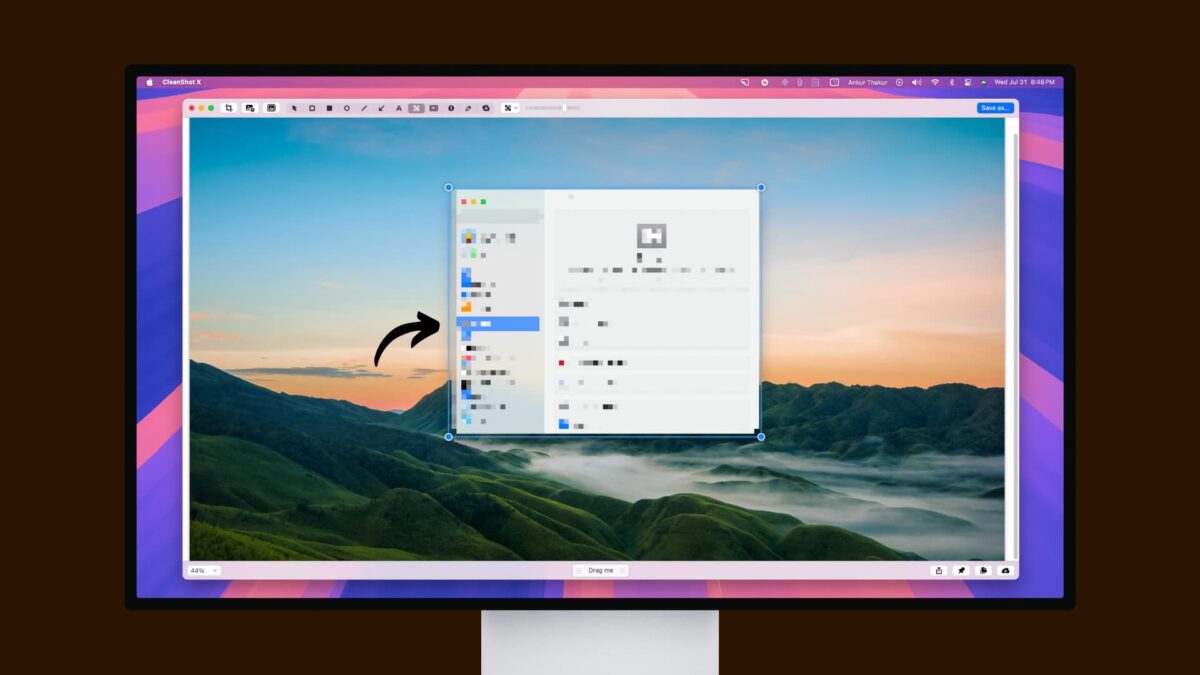
Task: Upload to cloud with the cloud icon
Action: 1006,570
